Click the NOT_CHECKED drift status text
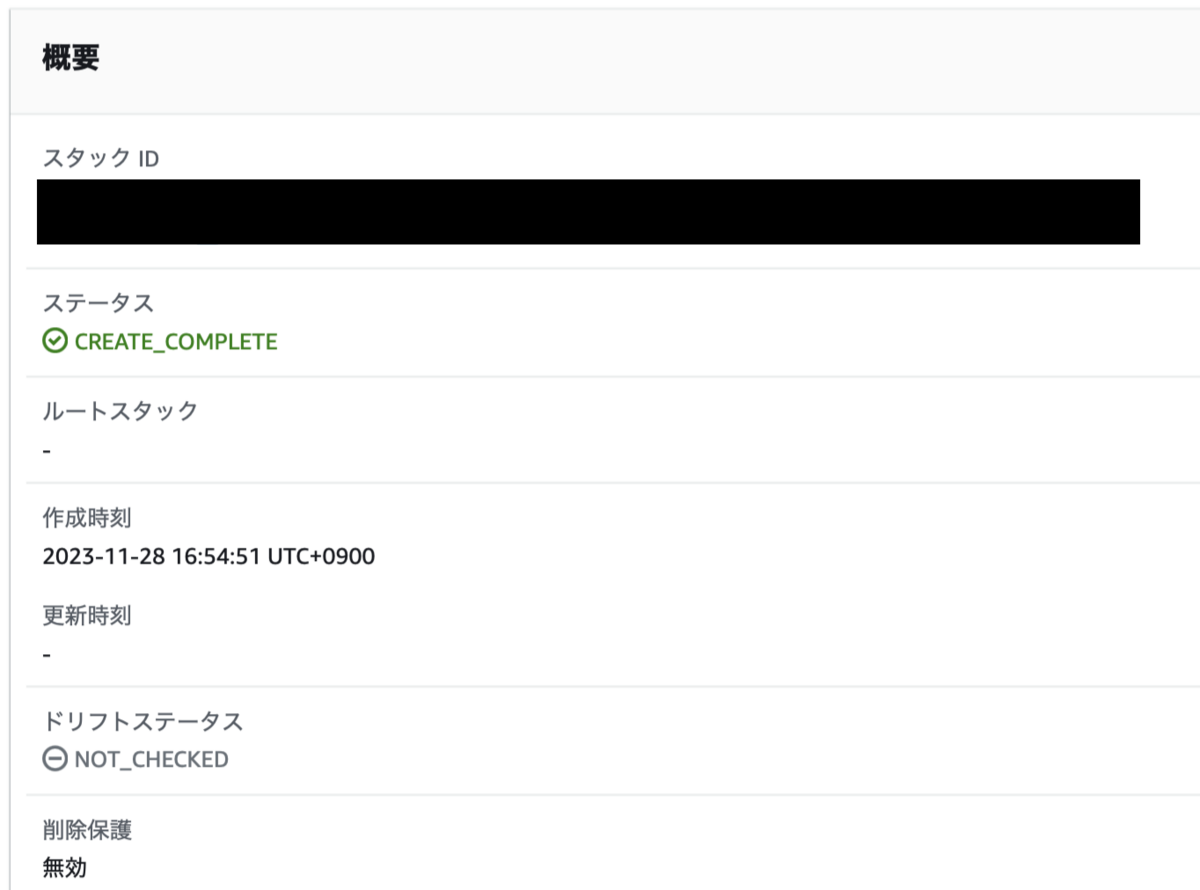Image resolution: width=1200 pixels, height=890 pixels. pyautogui.click(x=150, y=759)
